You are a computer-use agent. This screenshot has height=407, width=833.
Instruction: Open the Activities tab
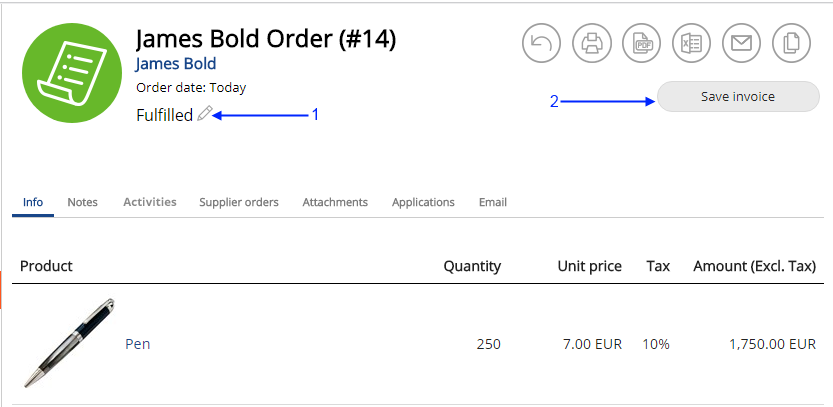click(150, 202)
